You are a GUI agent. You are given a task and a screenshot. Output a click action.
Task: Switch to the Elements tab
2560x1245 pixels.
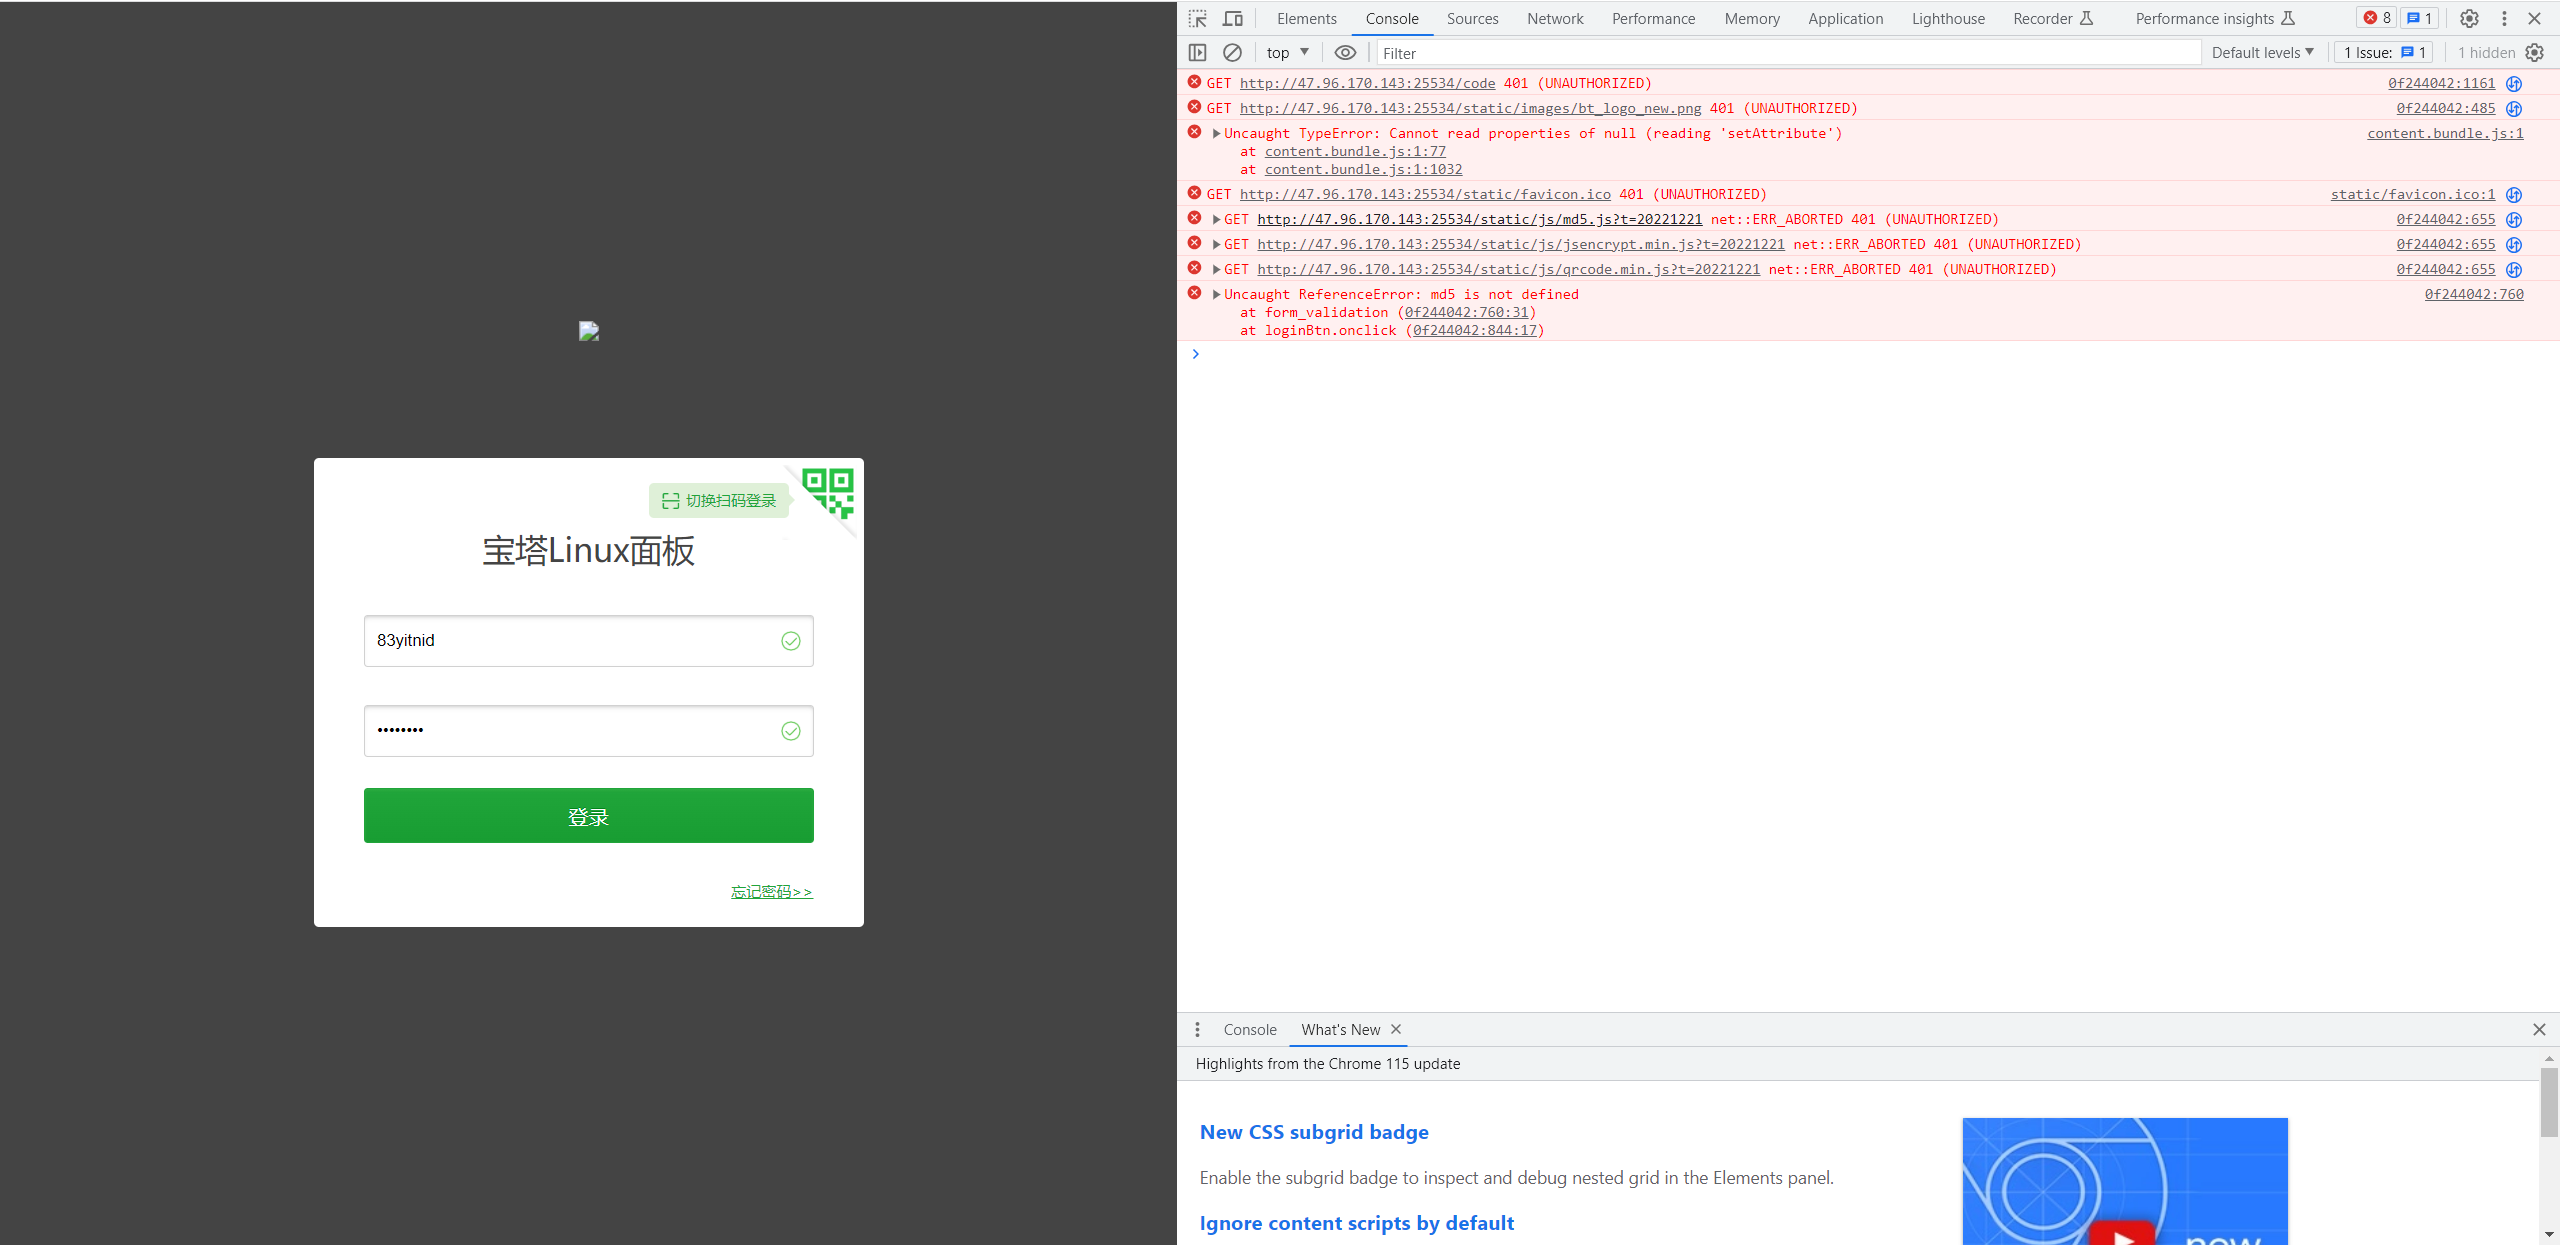[x=1306, y=18]
